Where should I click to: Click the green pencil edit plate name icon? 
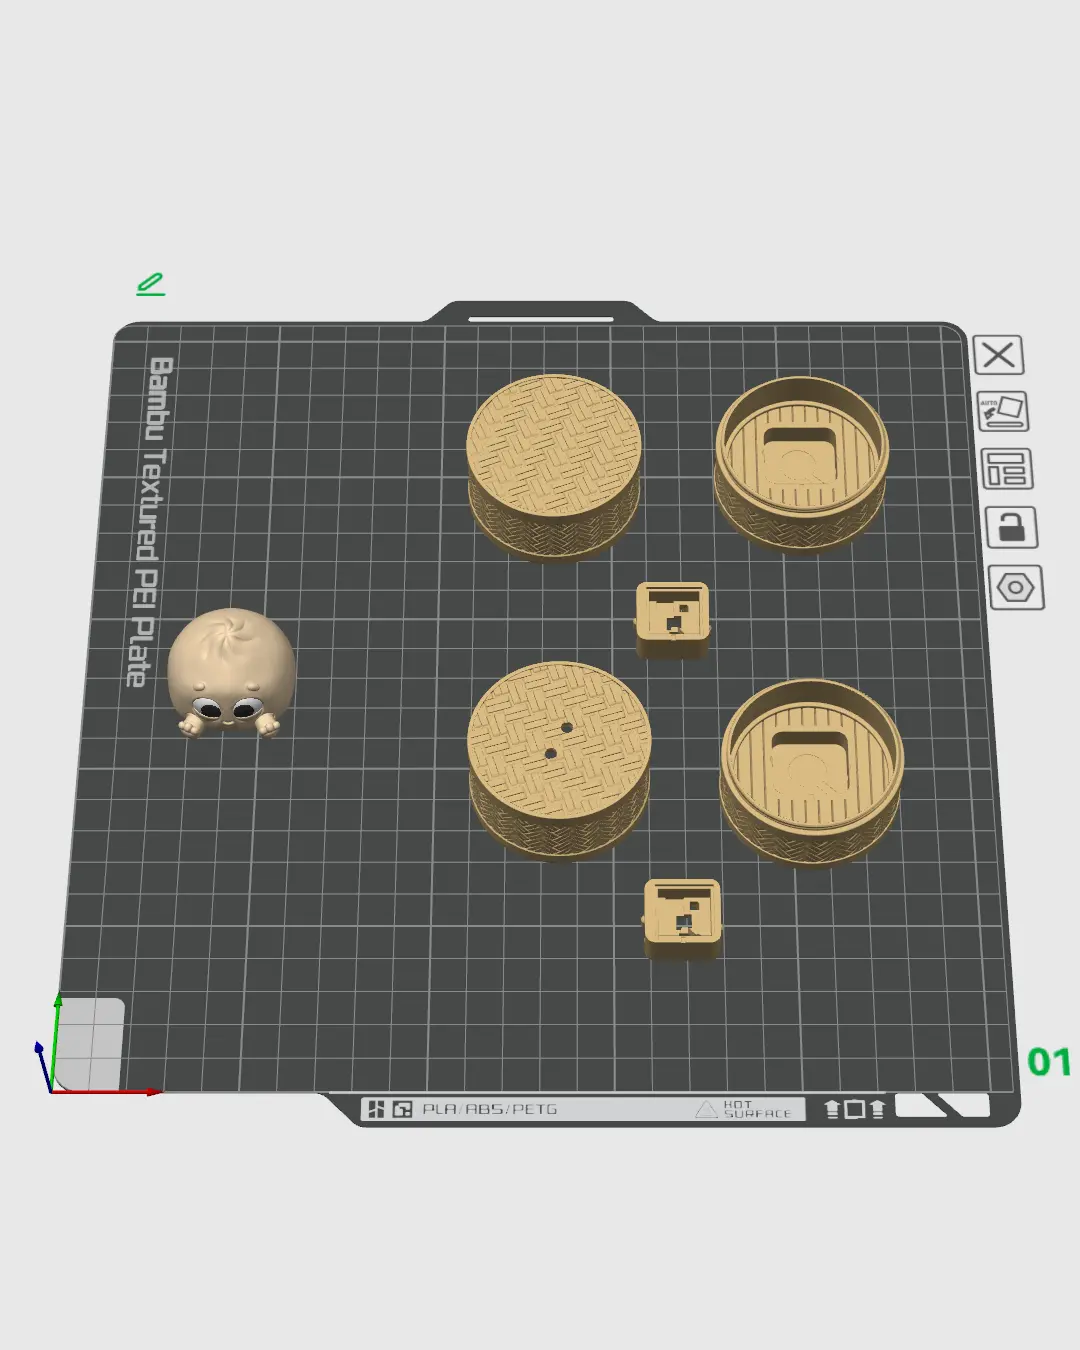pyautogui.click(x=151, y=285)
